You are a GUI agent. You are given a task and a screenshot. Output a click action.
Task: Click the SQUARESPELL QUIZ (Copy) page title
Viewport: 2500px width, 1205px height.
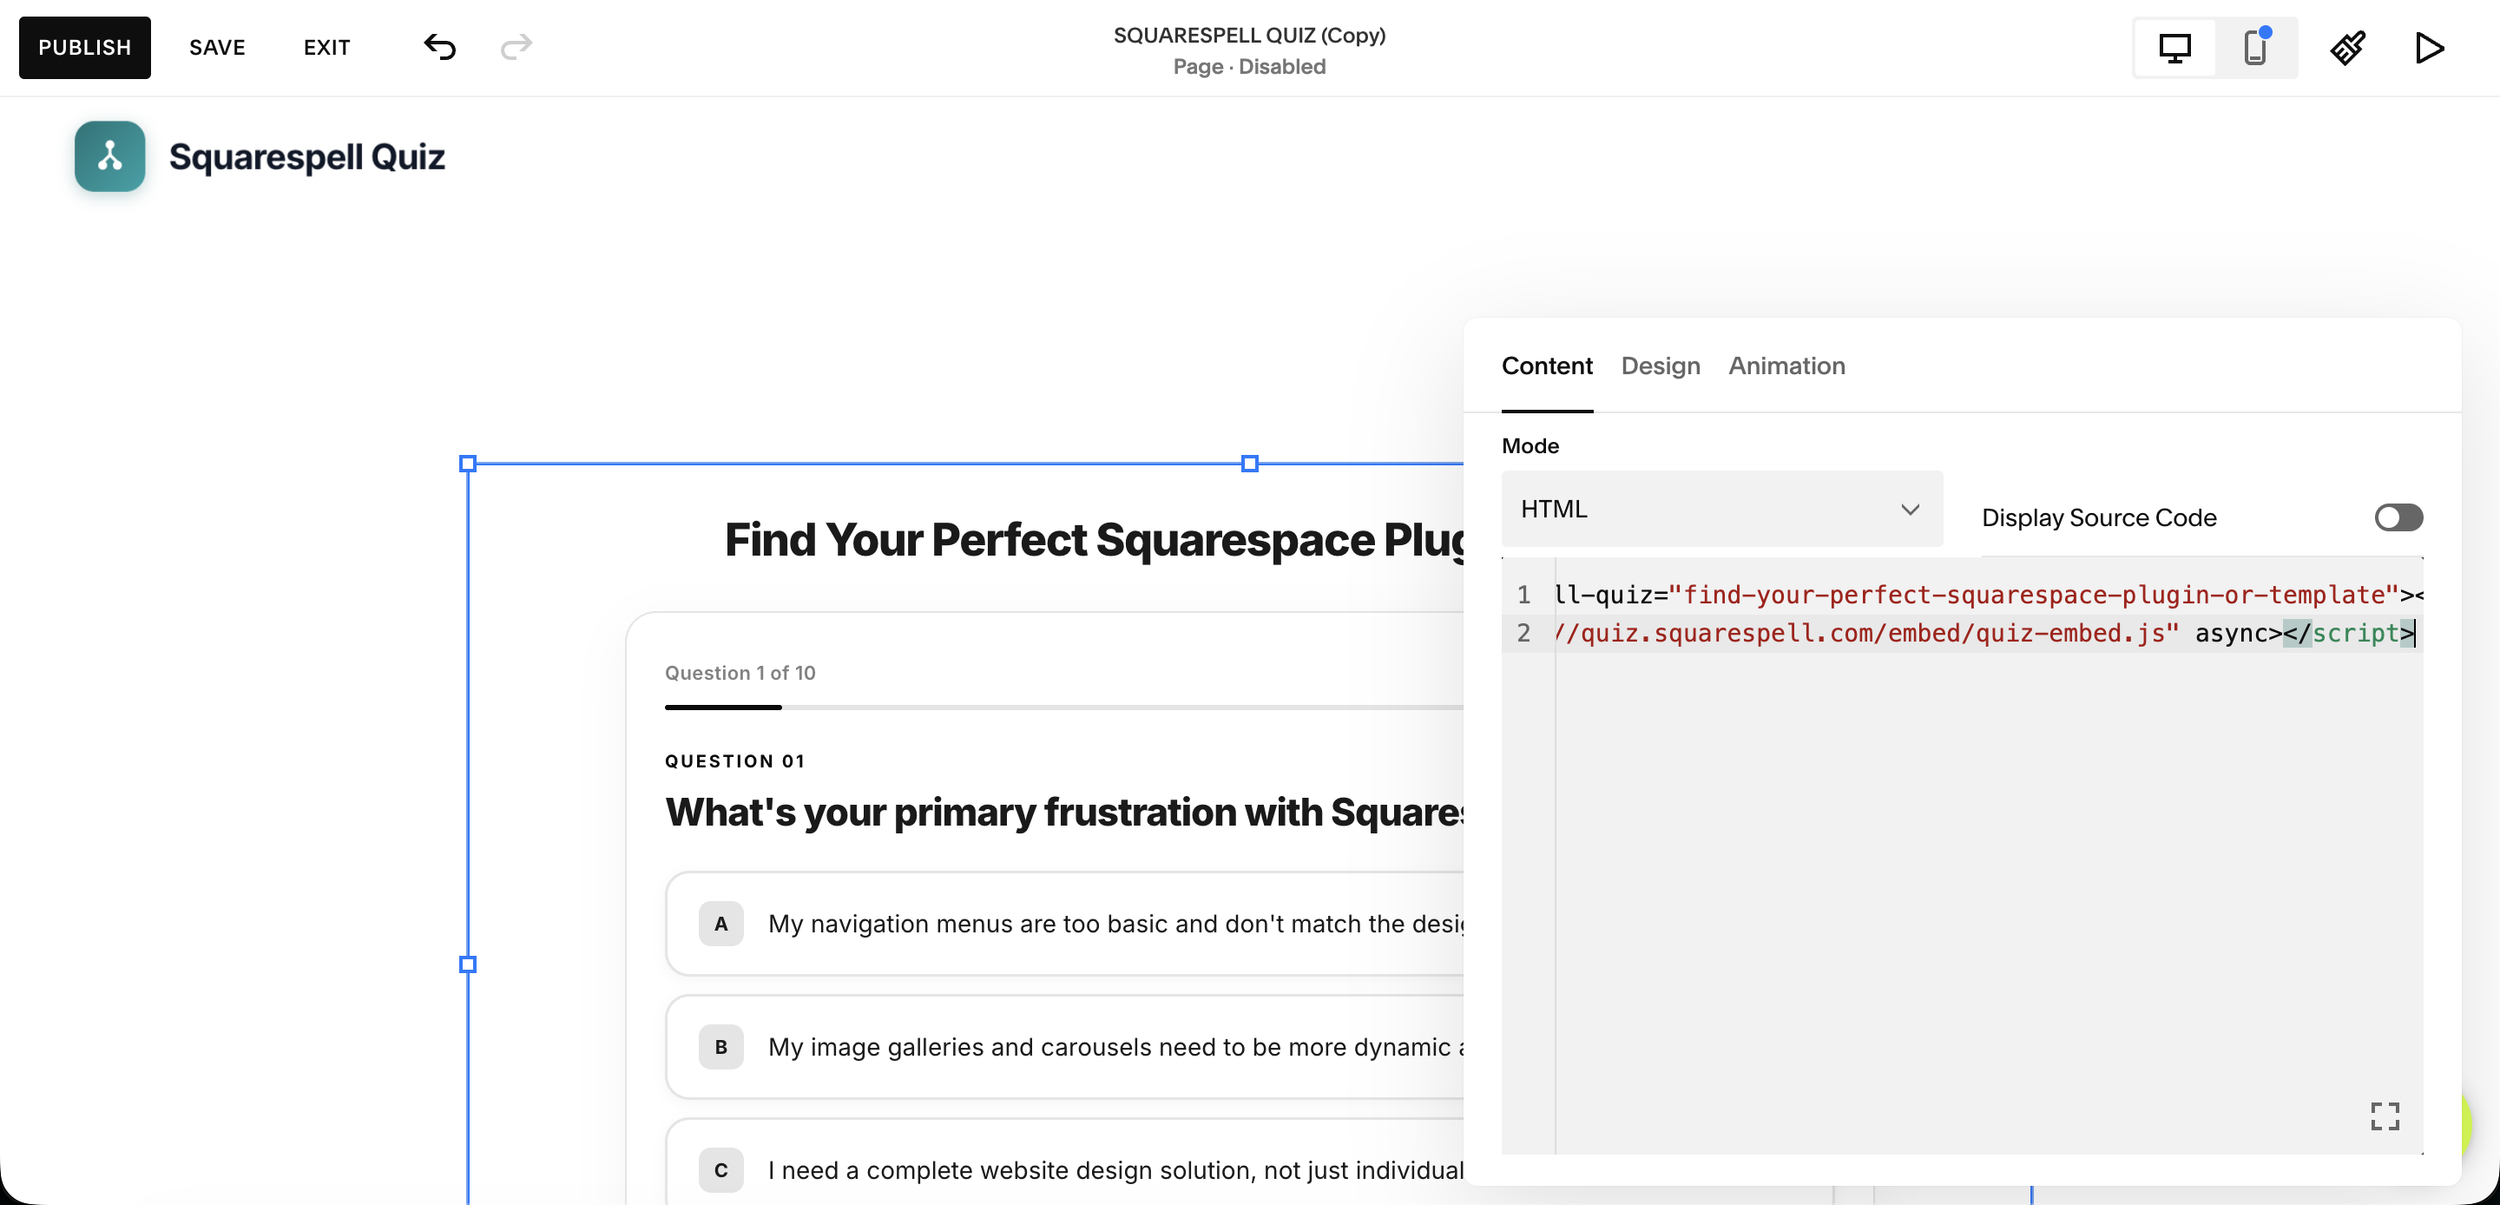pos(1249,35)
